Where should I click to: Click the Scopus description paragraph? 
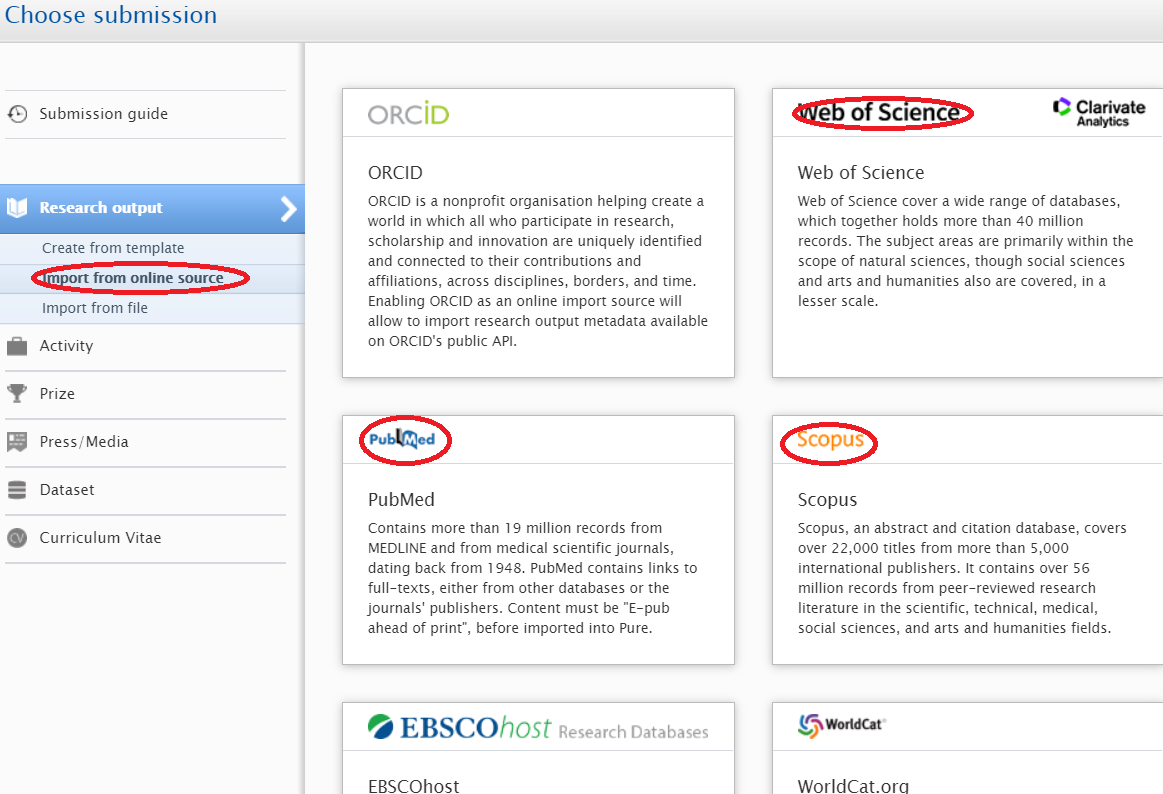coord(962,578)
